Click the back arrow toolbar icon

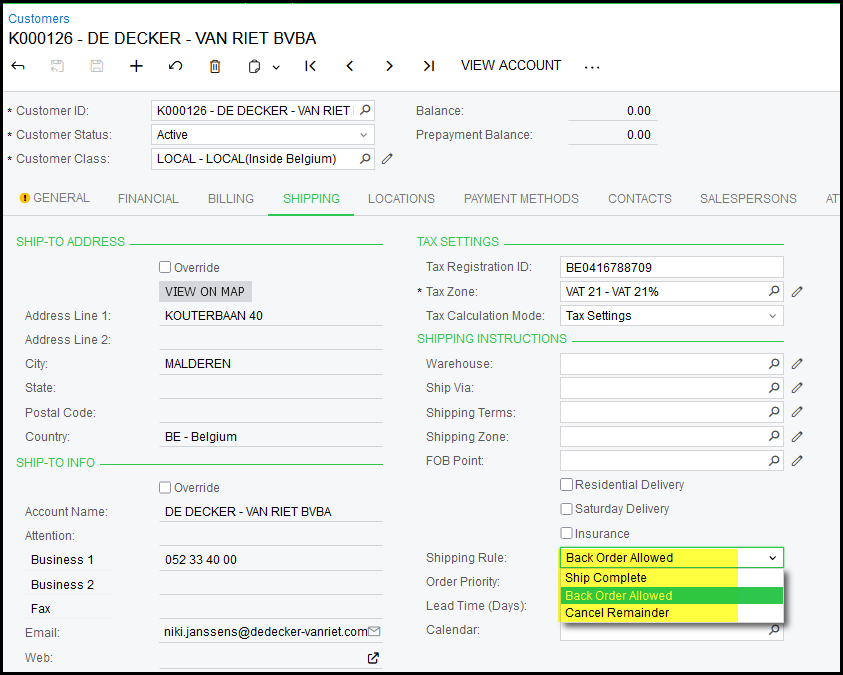pyautogui.click(x=18, y=66)
